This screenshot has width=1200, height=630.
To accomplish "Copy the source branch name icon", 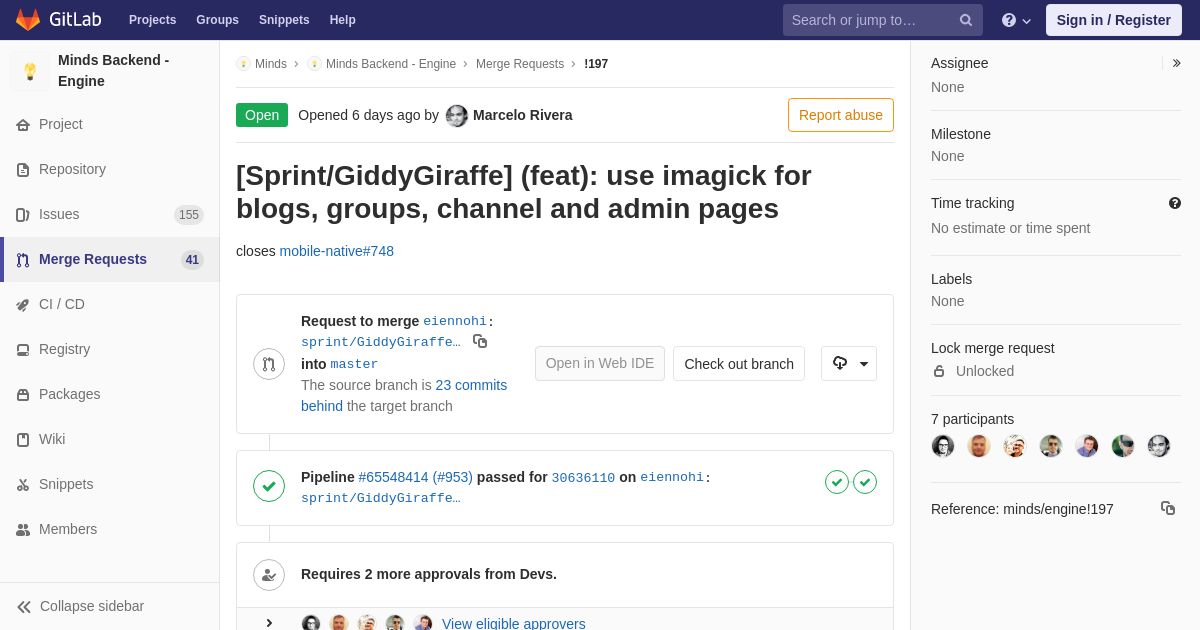I will coord(480,342).
